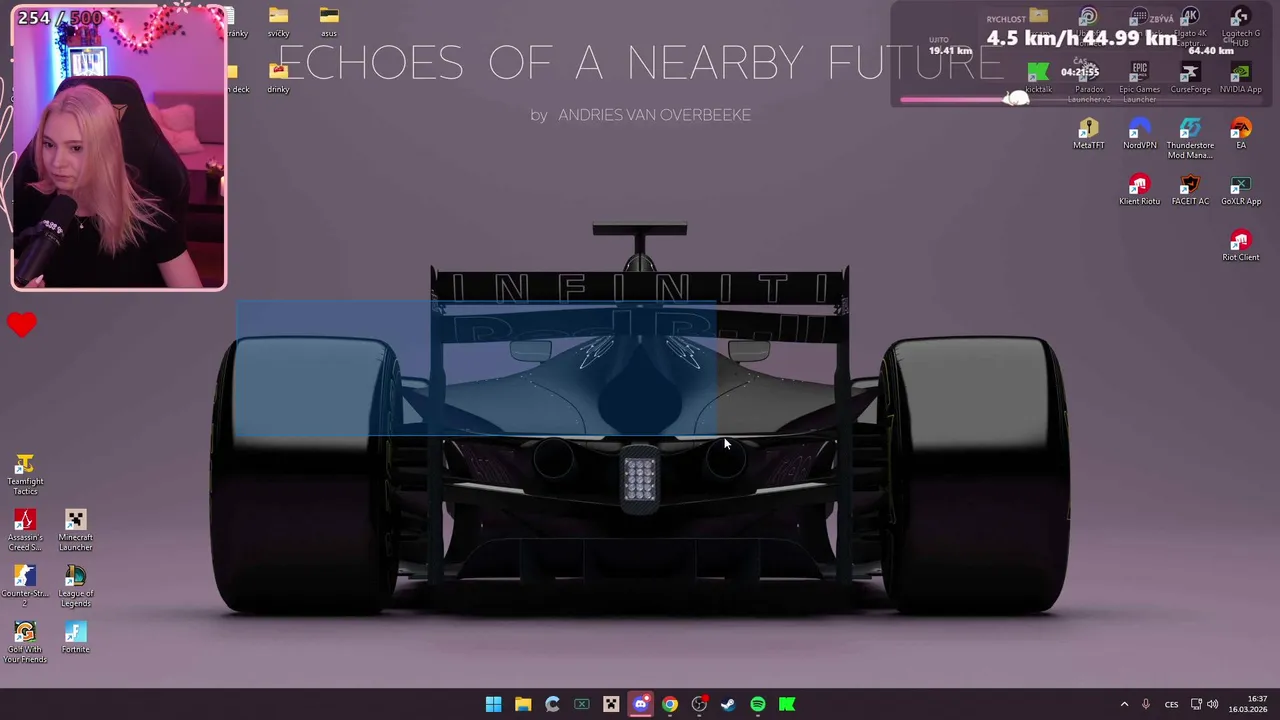Select the Fortnite desktop shortcut

point(75,637)
